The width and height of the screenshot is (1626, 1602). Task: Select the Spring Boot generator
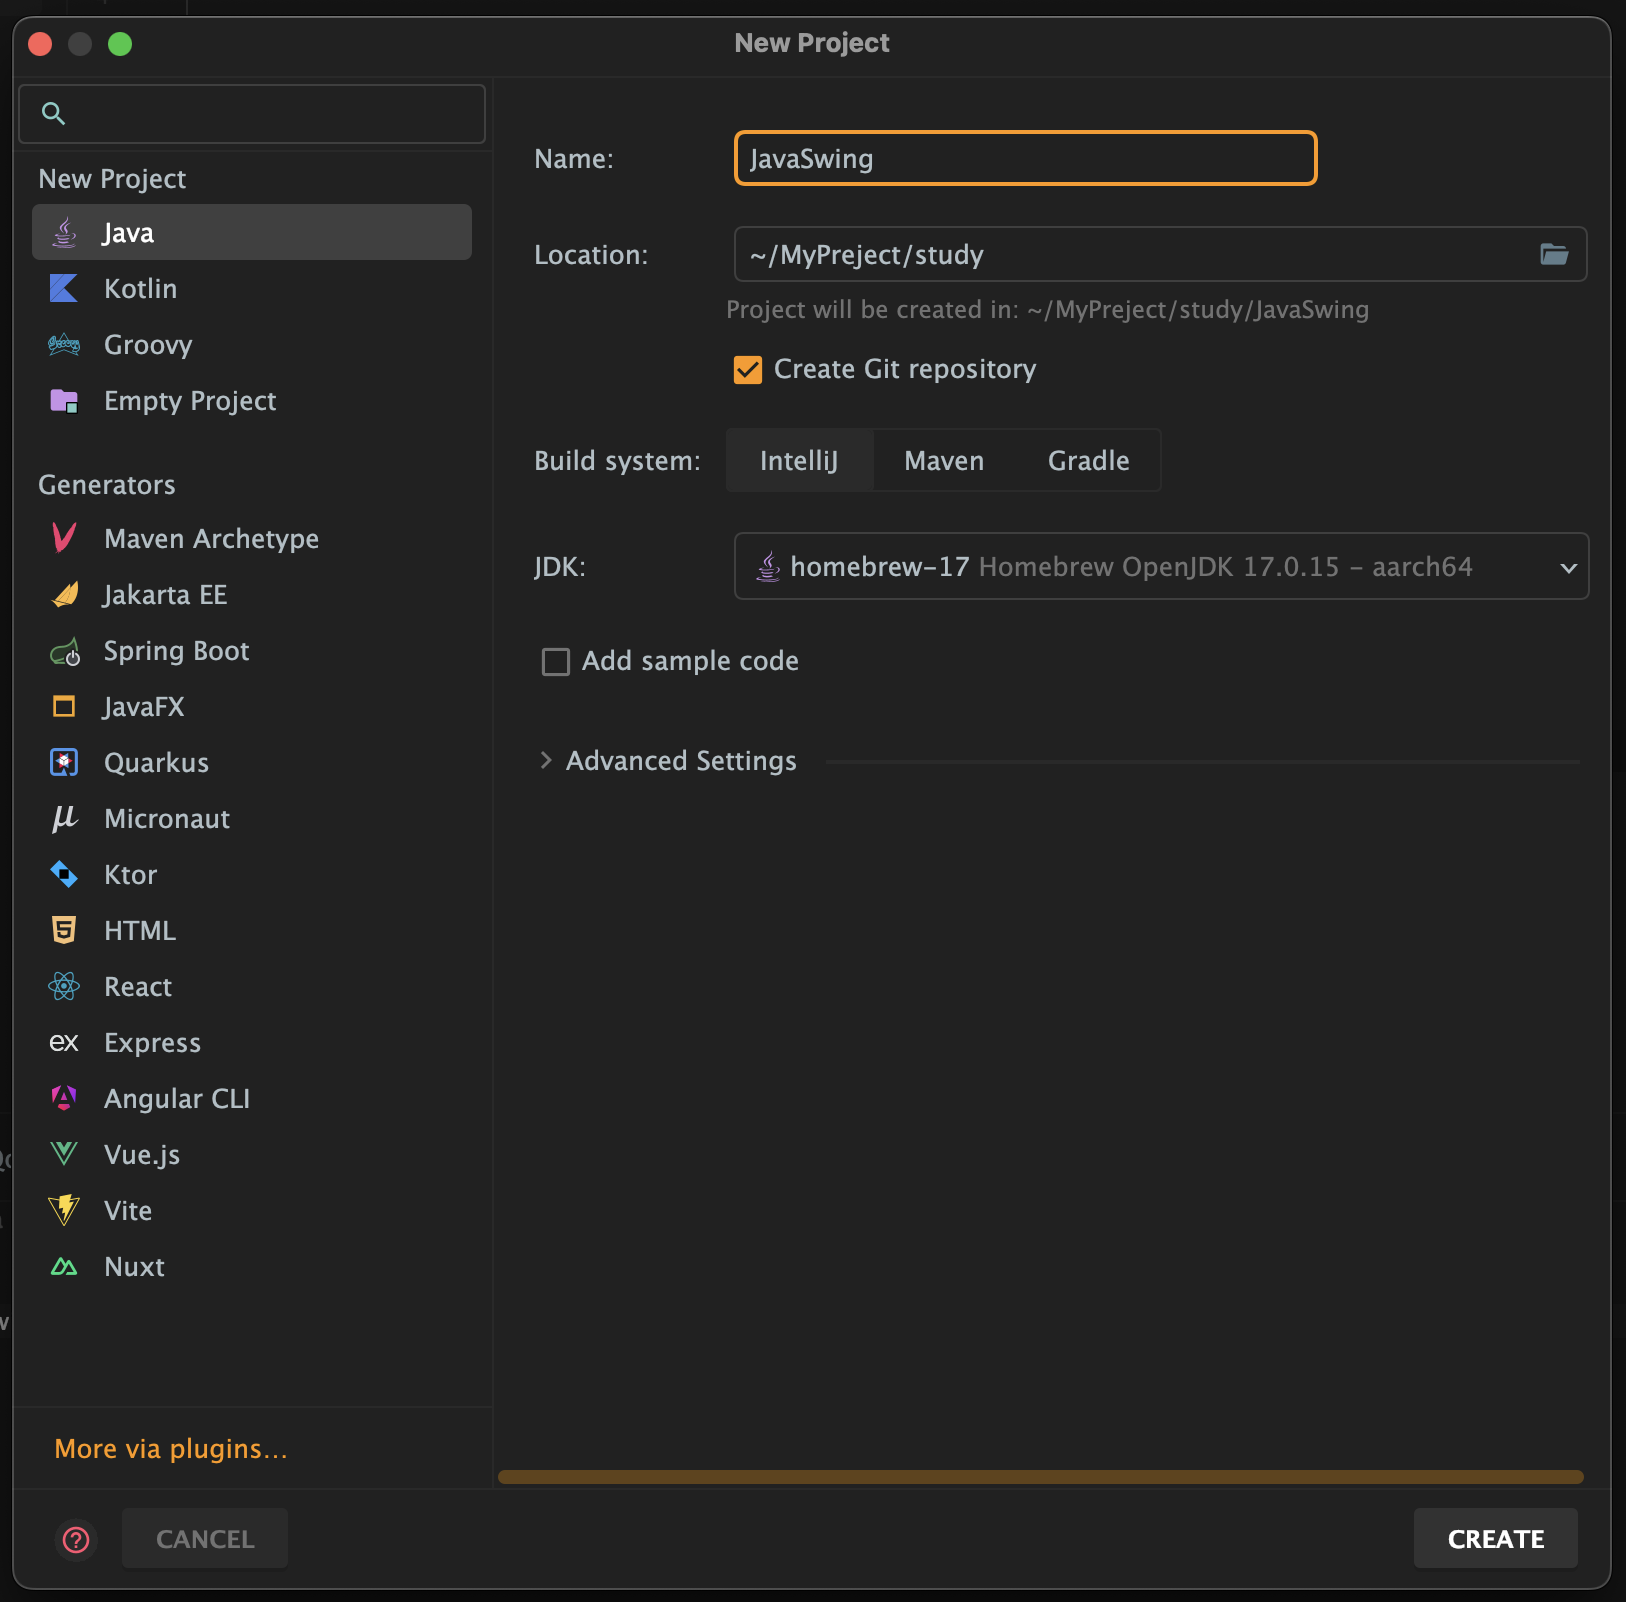click(252, 651)
